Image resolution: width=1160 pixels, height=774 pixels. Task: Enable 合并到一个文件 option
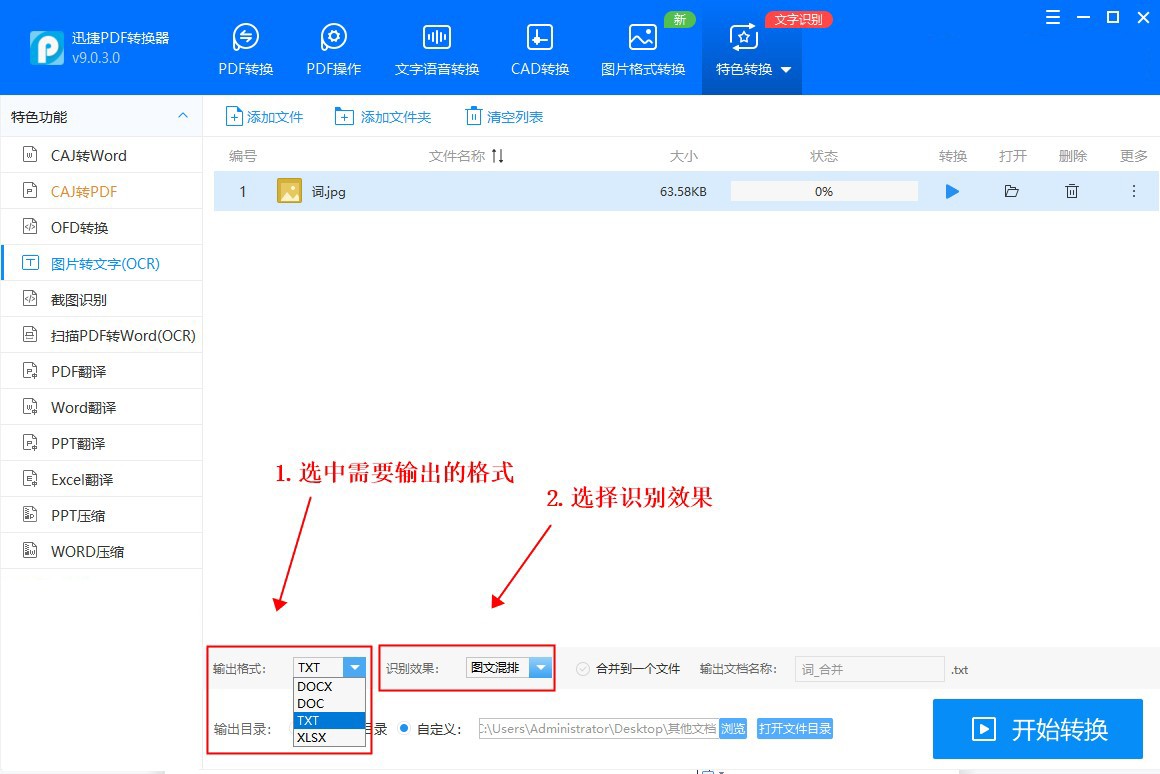pyautogui.click(x=582, y=669)
